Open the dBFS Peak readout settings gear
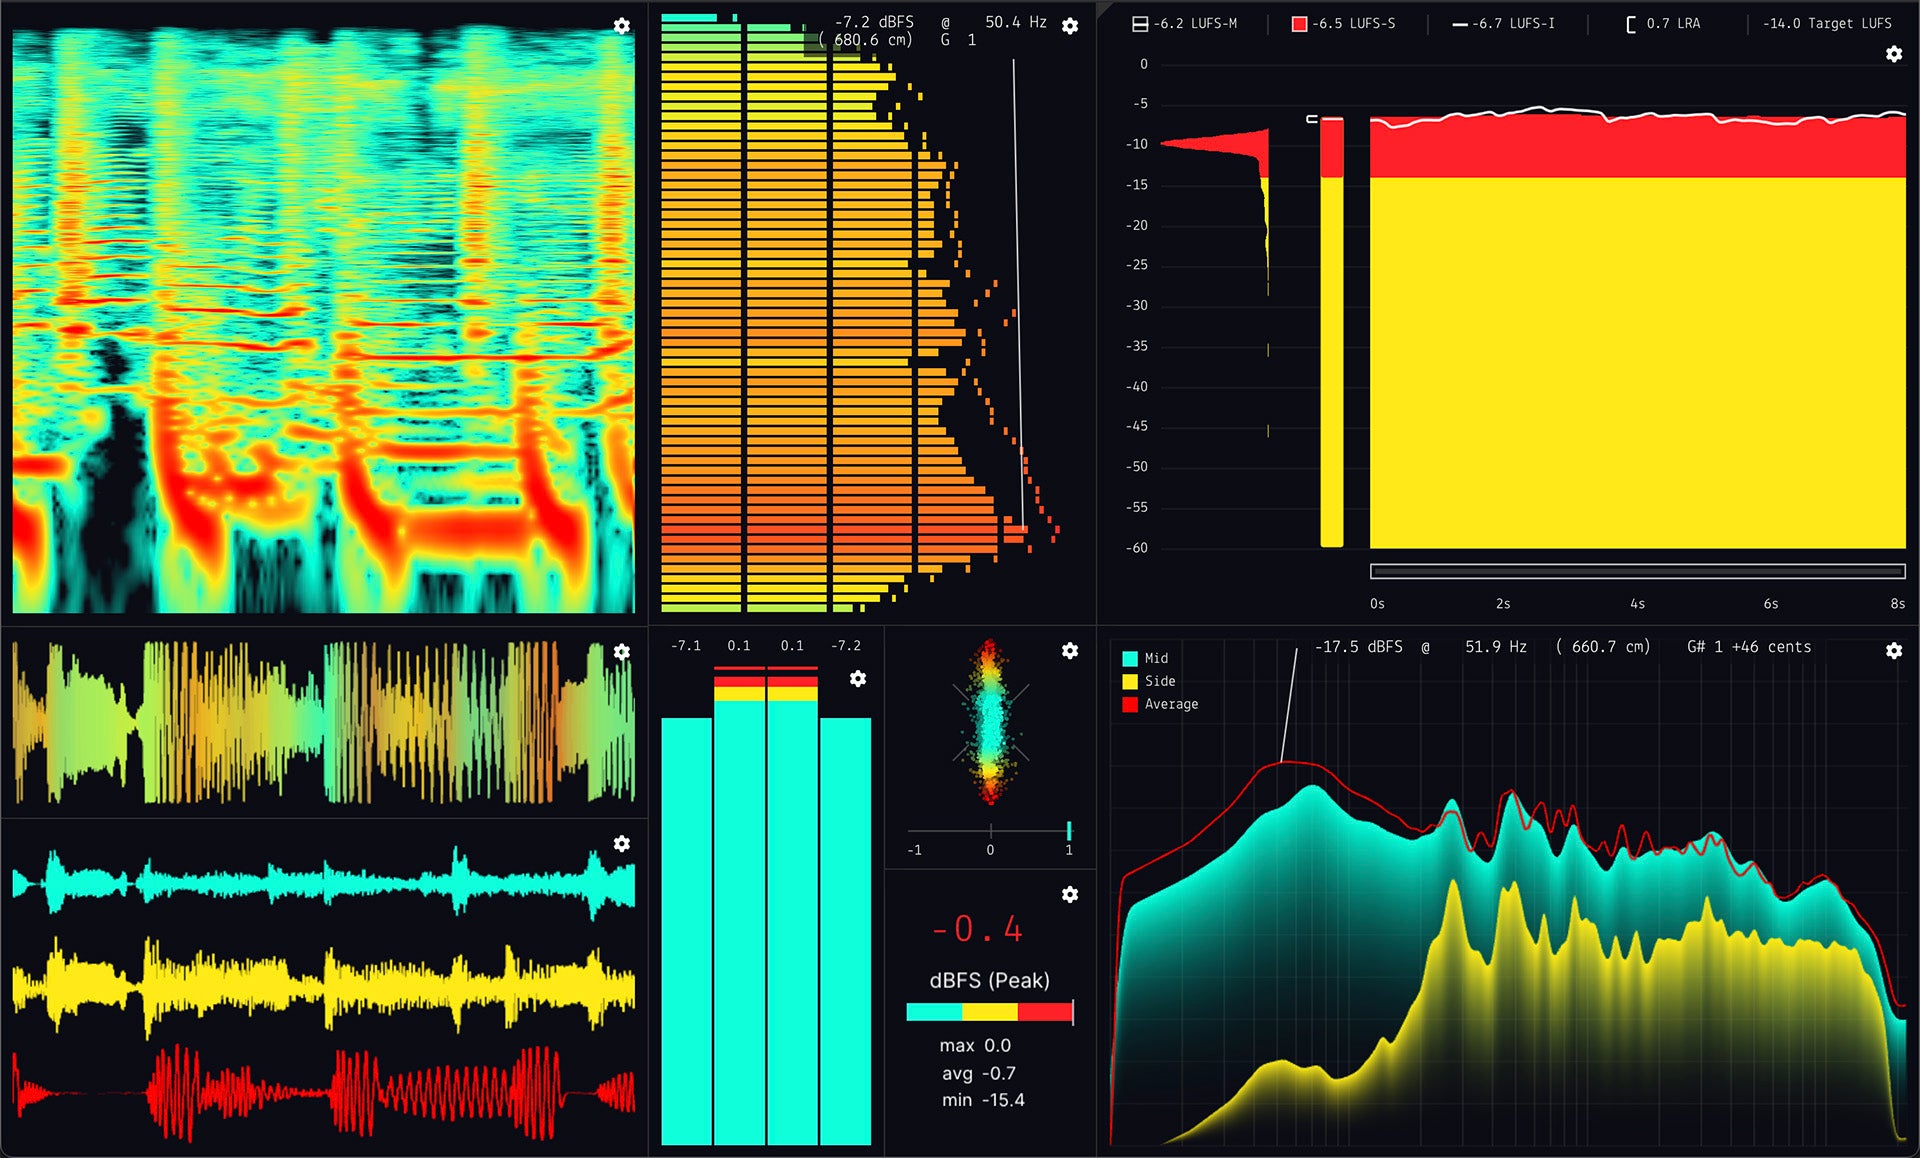 point(1070,894)
